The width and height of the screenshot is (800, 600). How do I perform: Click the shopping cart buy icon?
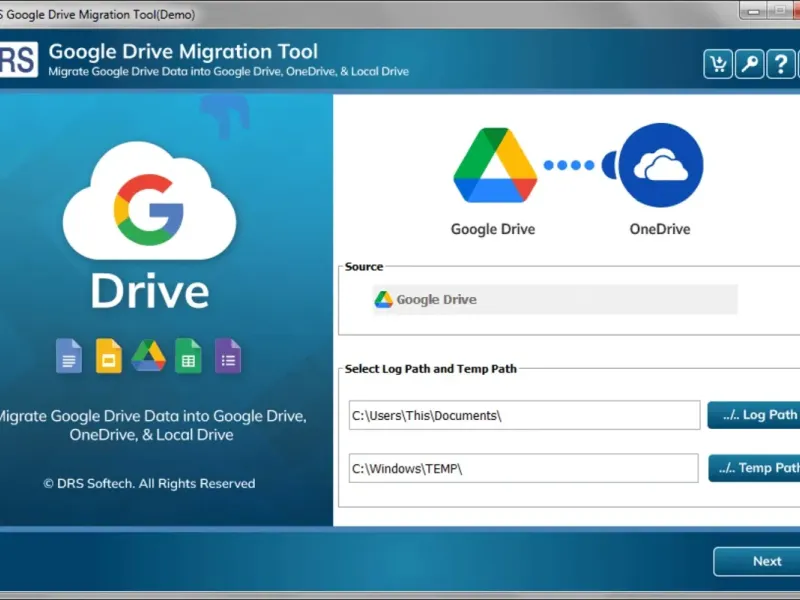(718, 64)
